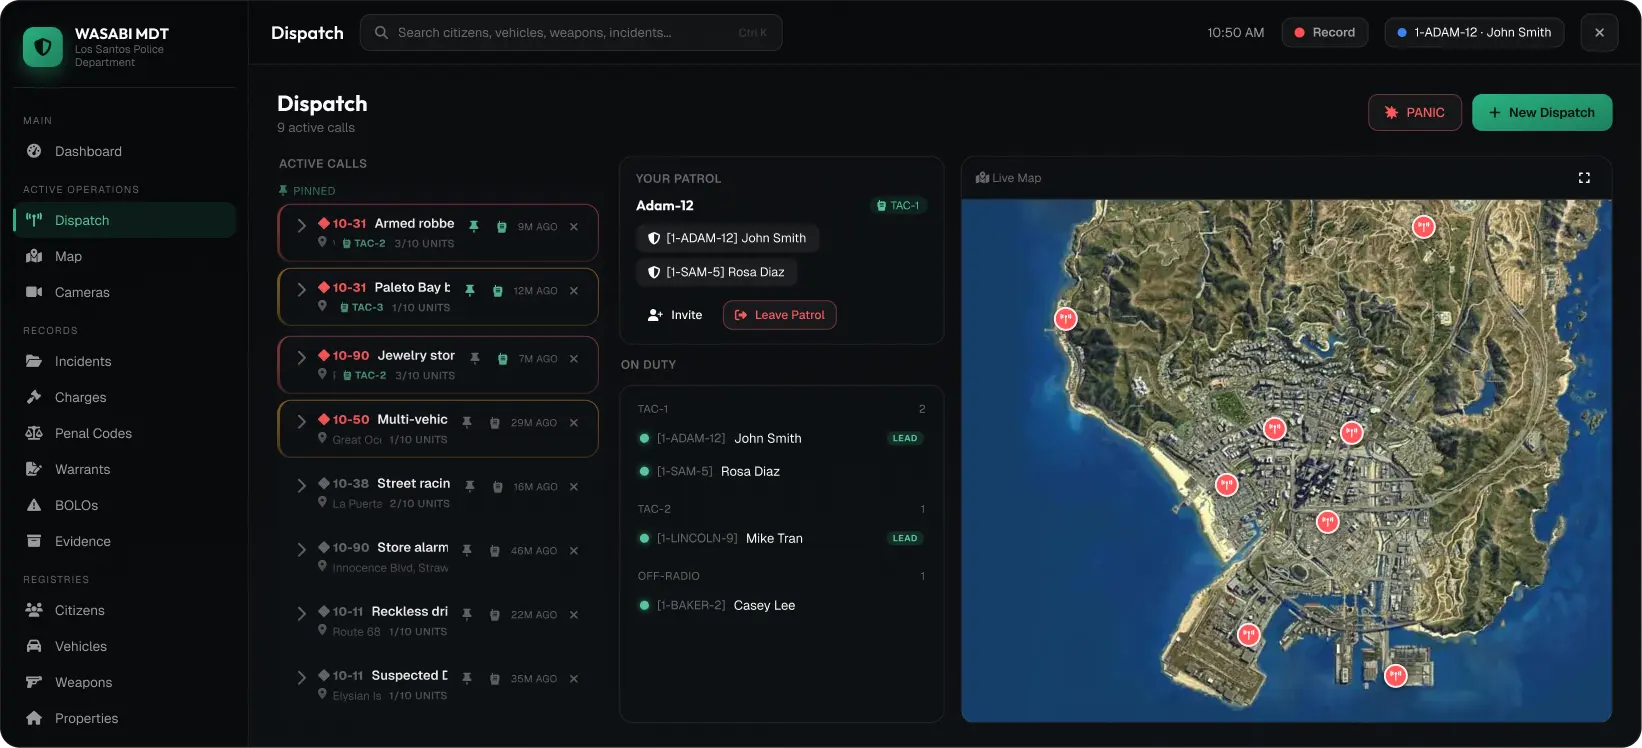The image size is (1642, 748).
Task: Click the Charges gavel icon
Action: [x=34, y=397]
